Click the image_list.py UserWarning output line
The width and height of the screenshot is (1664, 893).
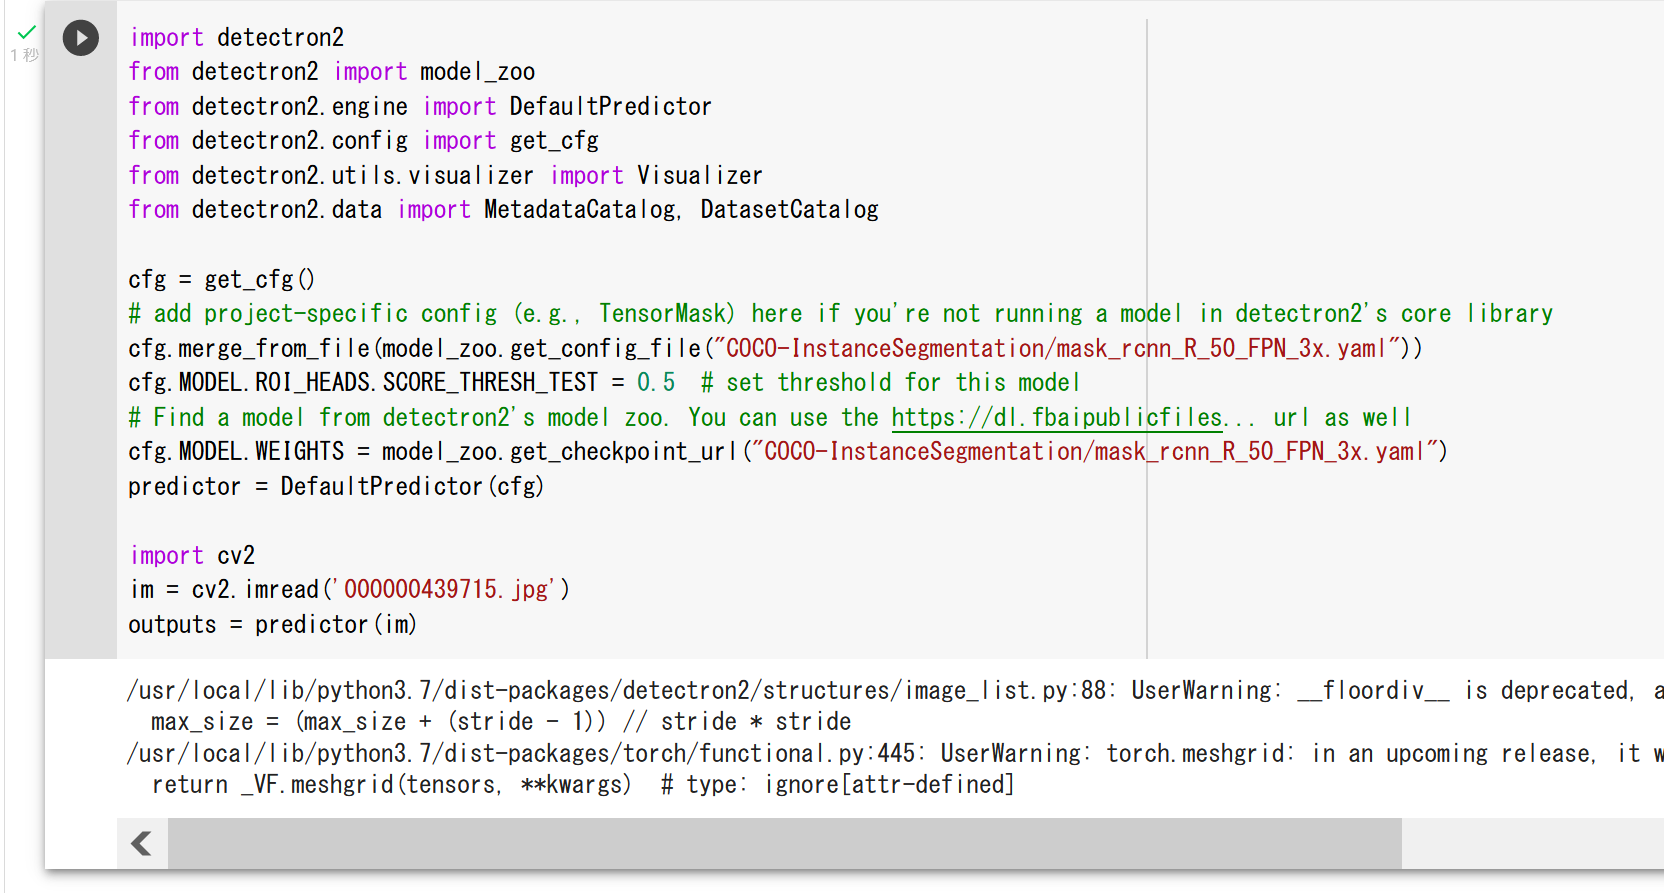(x=895, y=691)
